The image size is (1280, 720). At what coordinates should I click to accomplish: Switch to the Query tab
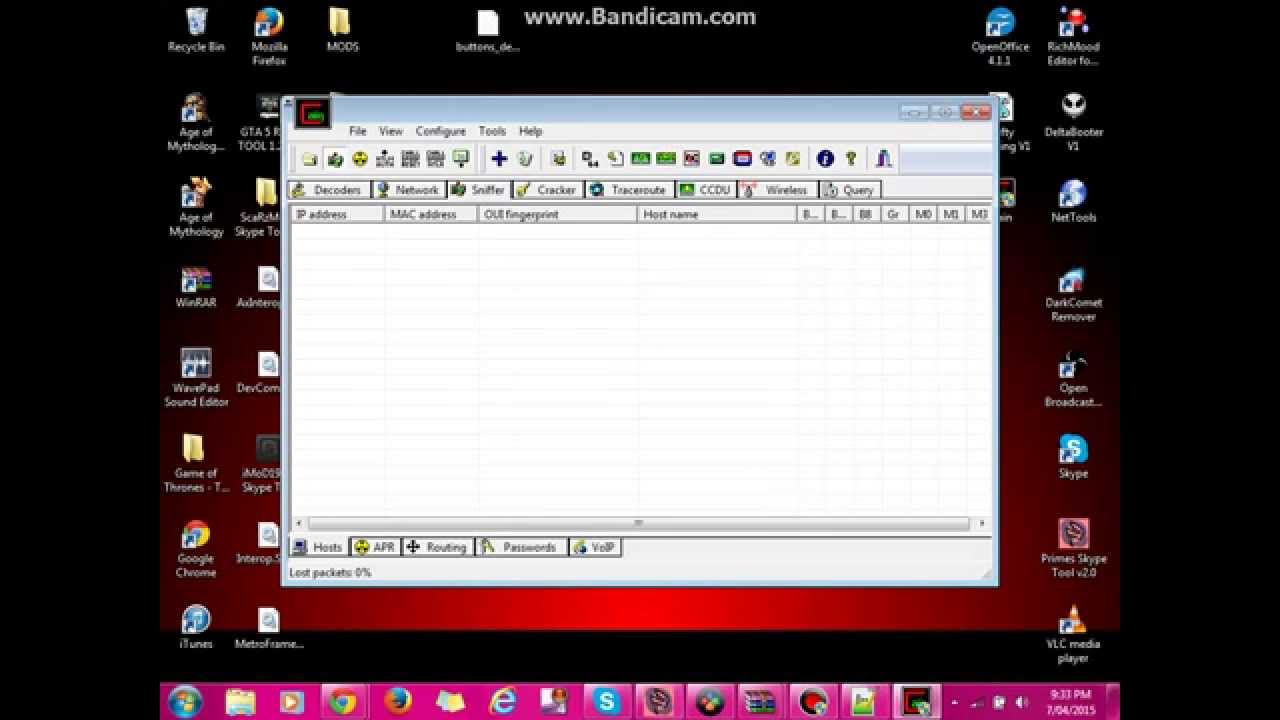point(849,190)
